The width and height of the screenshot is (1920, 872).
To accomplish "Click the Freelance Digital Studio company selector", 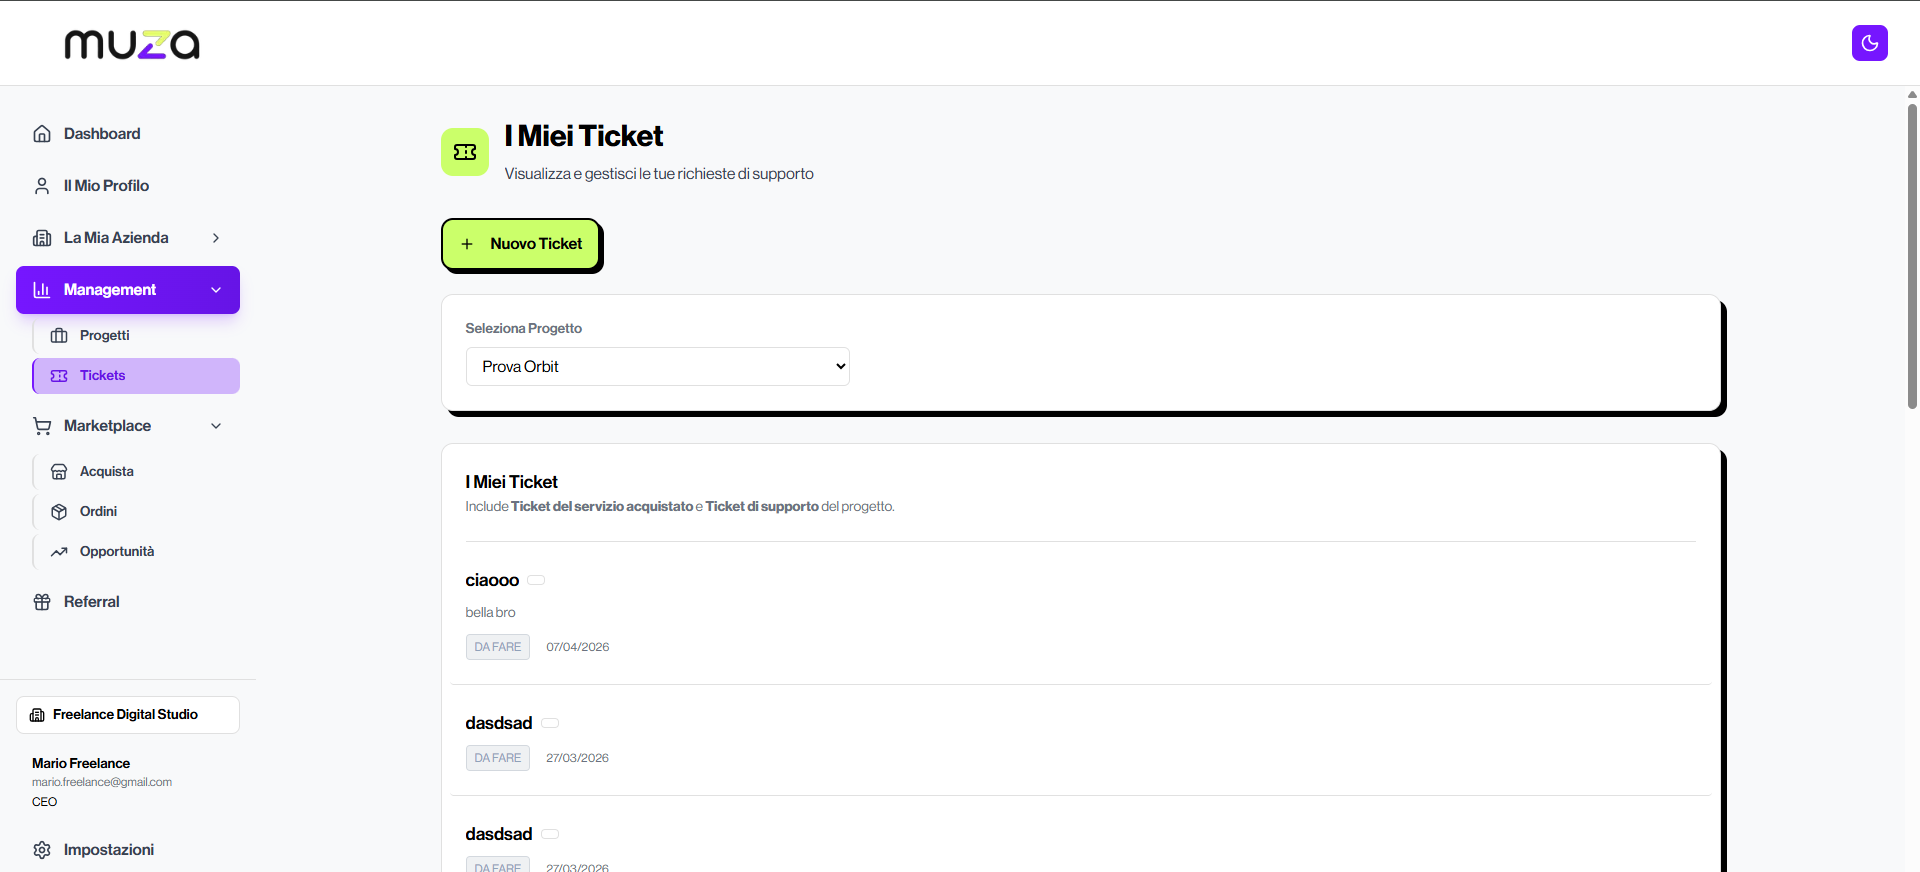I will (128, 715).
